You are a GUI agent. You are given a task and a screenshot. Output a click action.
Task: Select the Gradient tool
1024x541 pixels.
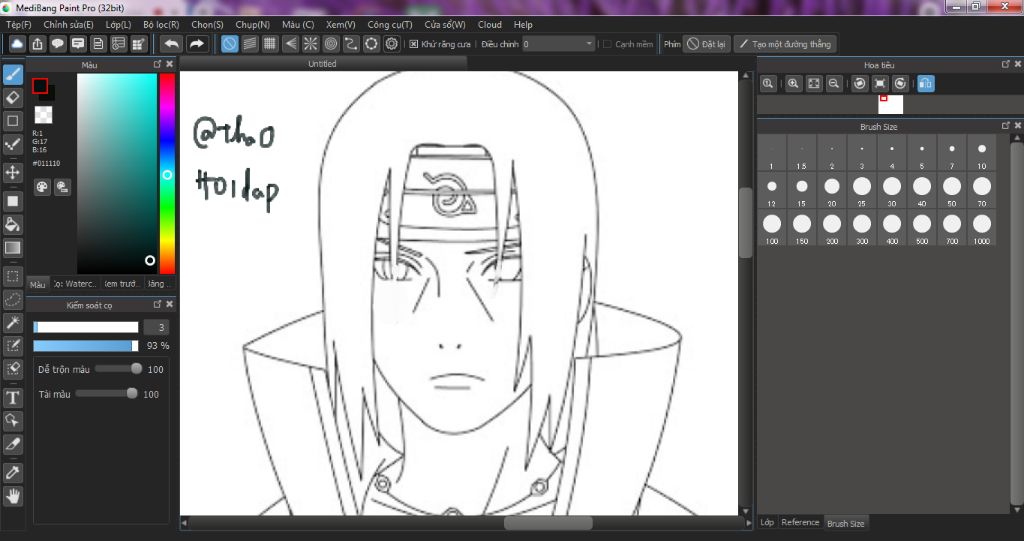click(x=12, y=248)
